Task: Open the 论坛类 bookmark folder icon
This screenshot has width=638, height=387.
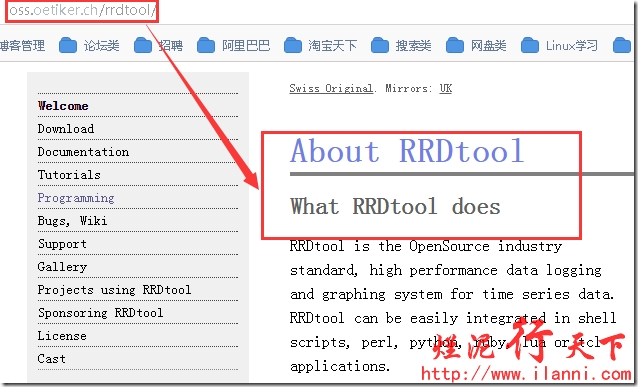Action: click(x=68, y=45)
